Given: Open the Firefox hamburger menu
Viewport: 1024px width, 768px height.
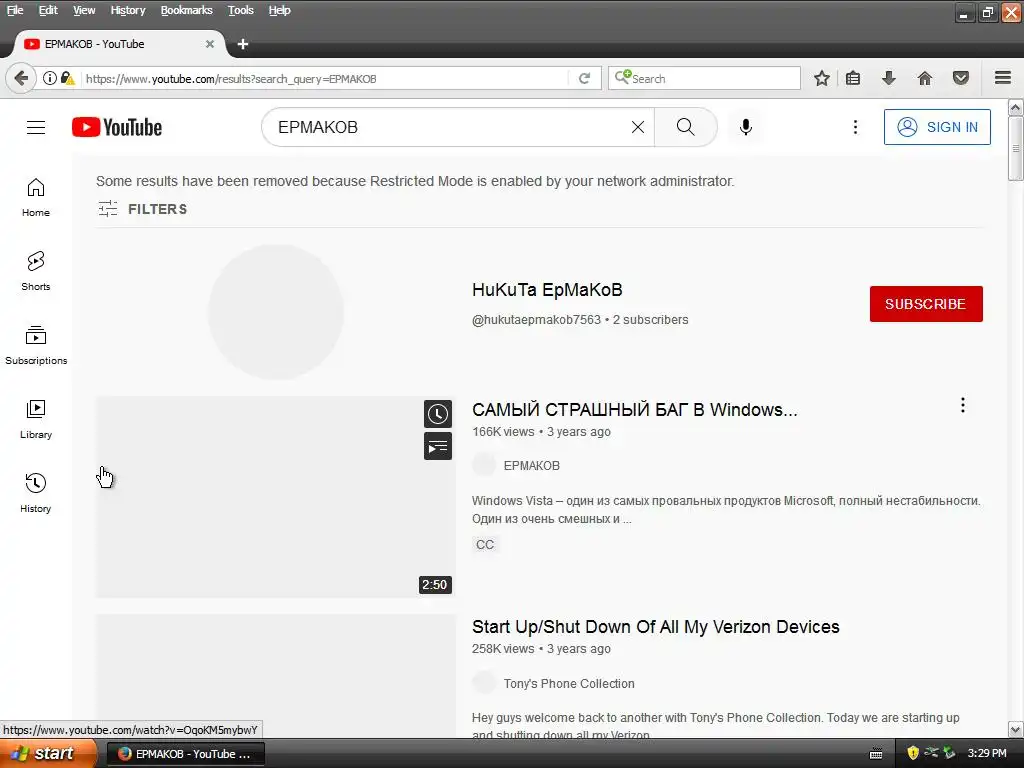Looking at the screenshot, I should (1003, 78).
